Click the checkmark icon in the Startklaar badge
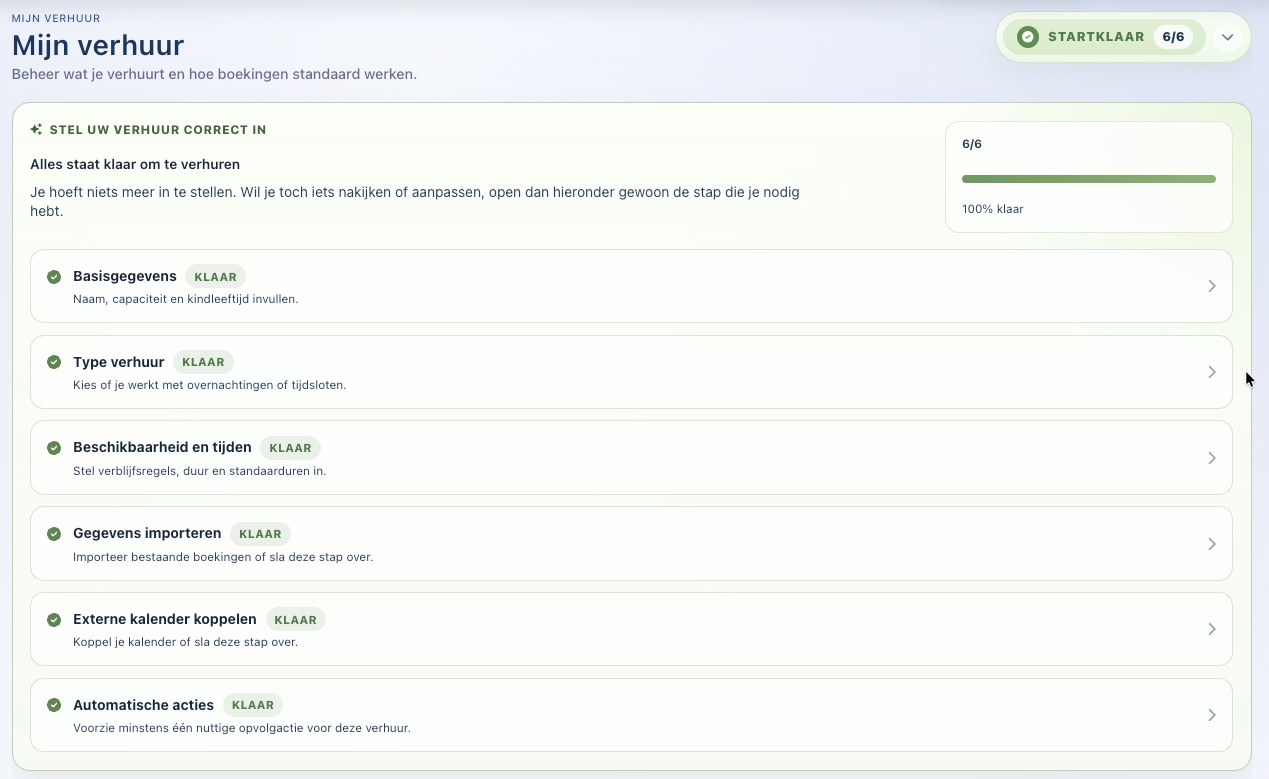Image resolution: width=1269 pixels, height=779 pixels. (1027, 37)
